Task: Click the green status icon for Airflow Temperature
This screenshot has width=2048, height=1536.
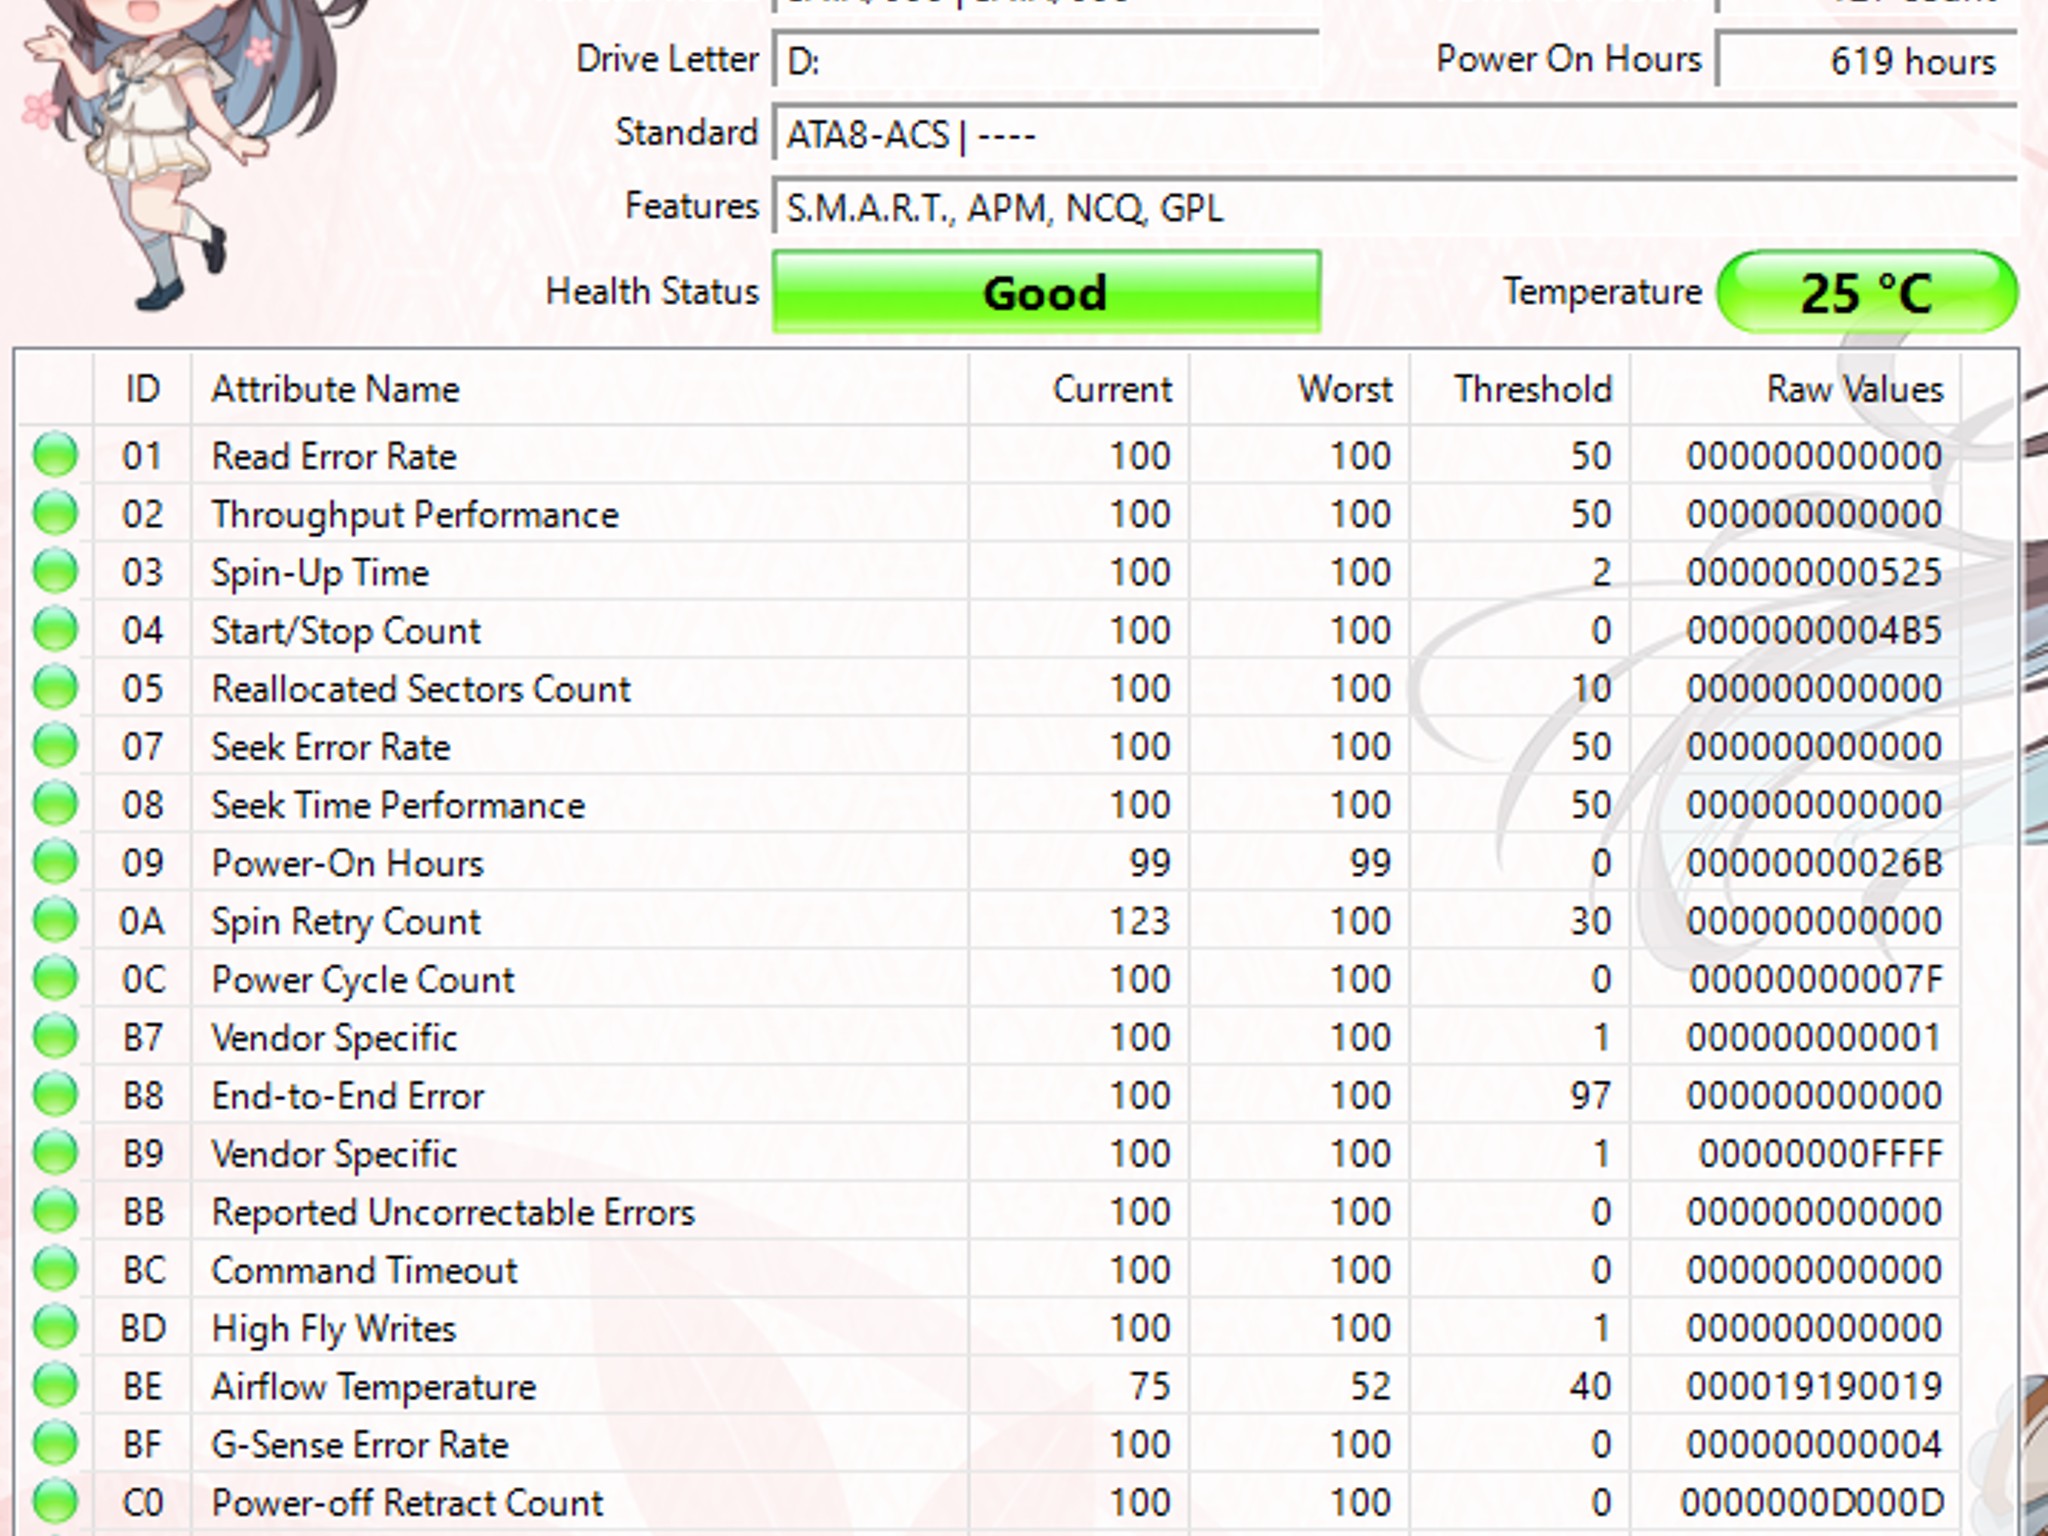Action: point(55,1386)
